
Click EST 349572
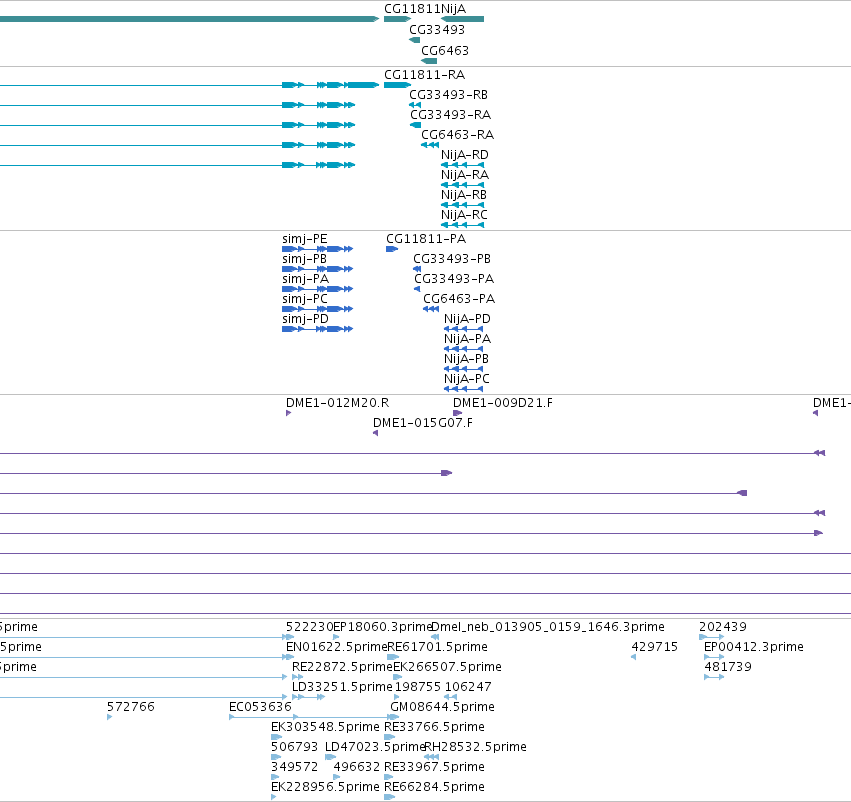[275, 777]
